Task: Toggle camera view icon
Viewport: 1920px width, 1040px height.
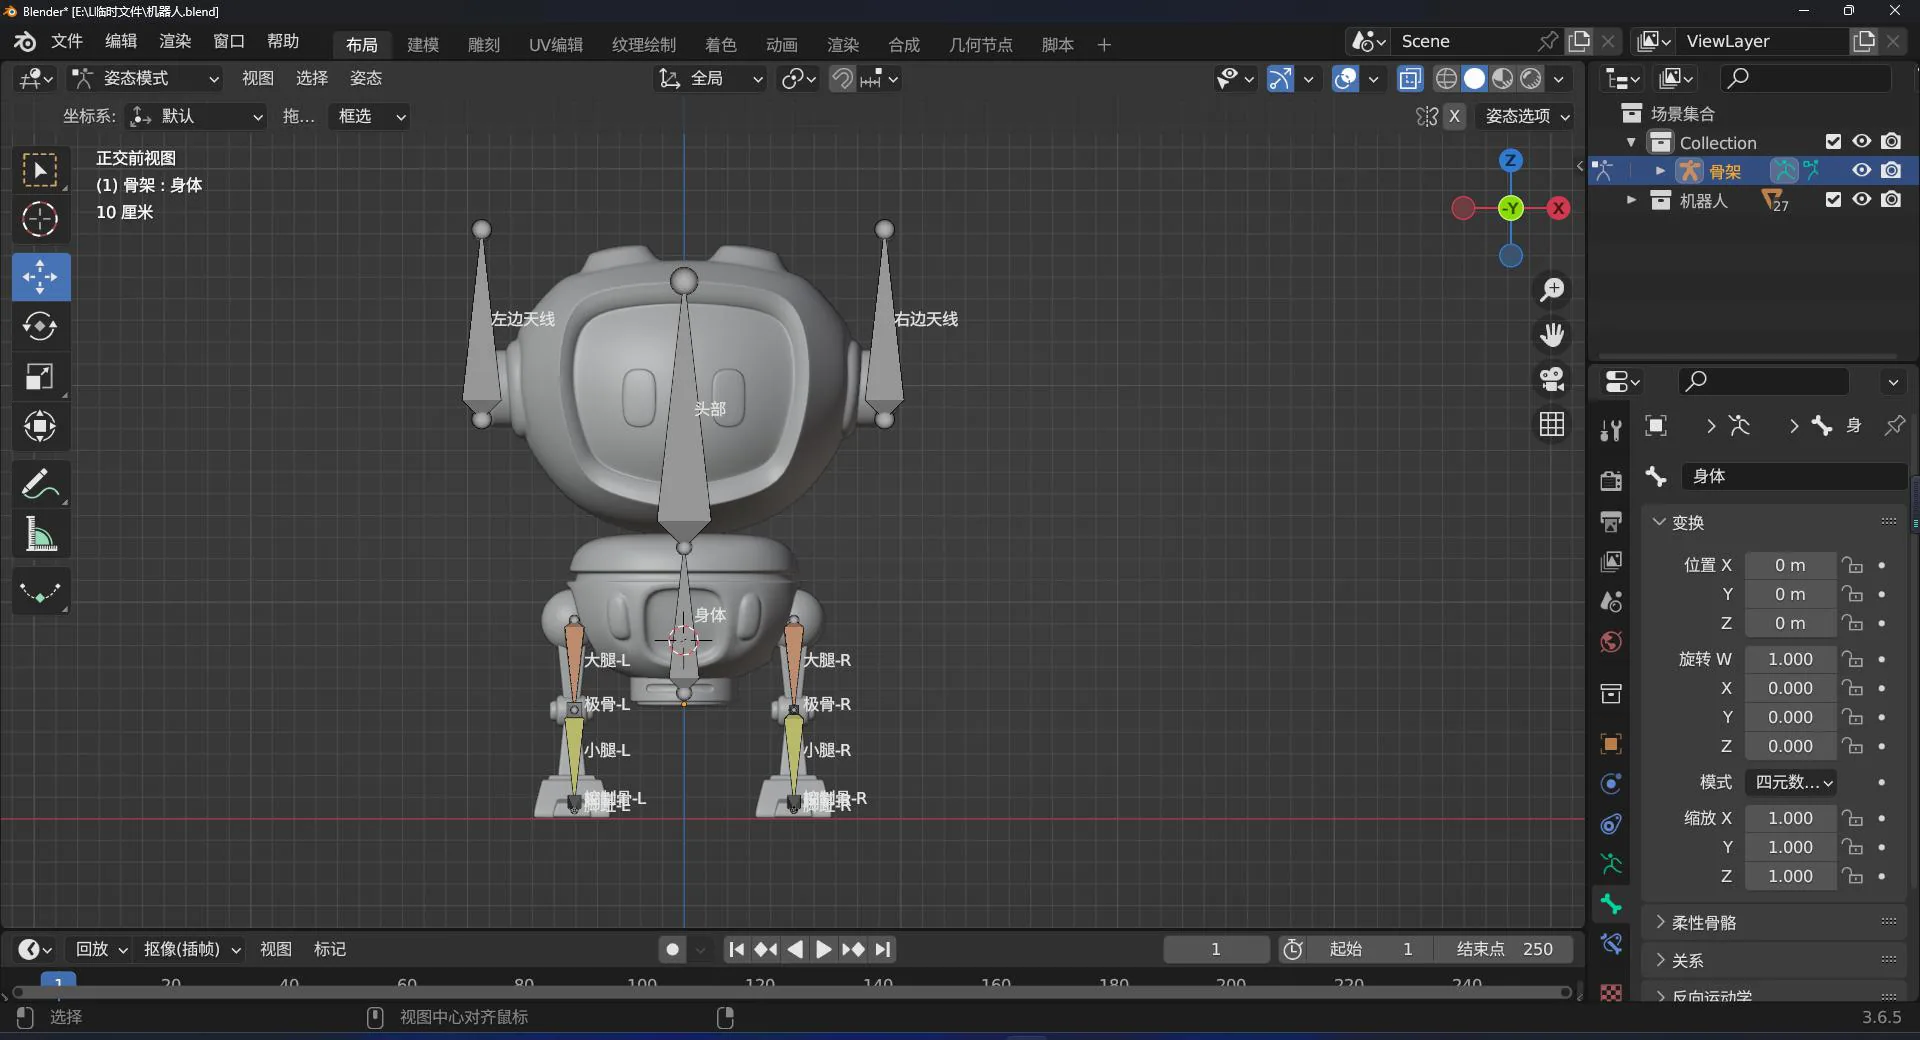Action: coord(1552,379)
